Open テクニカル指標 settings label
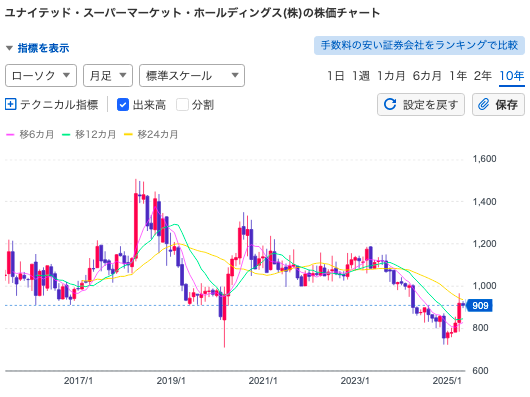 (x=59, y=105)
